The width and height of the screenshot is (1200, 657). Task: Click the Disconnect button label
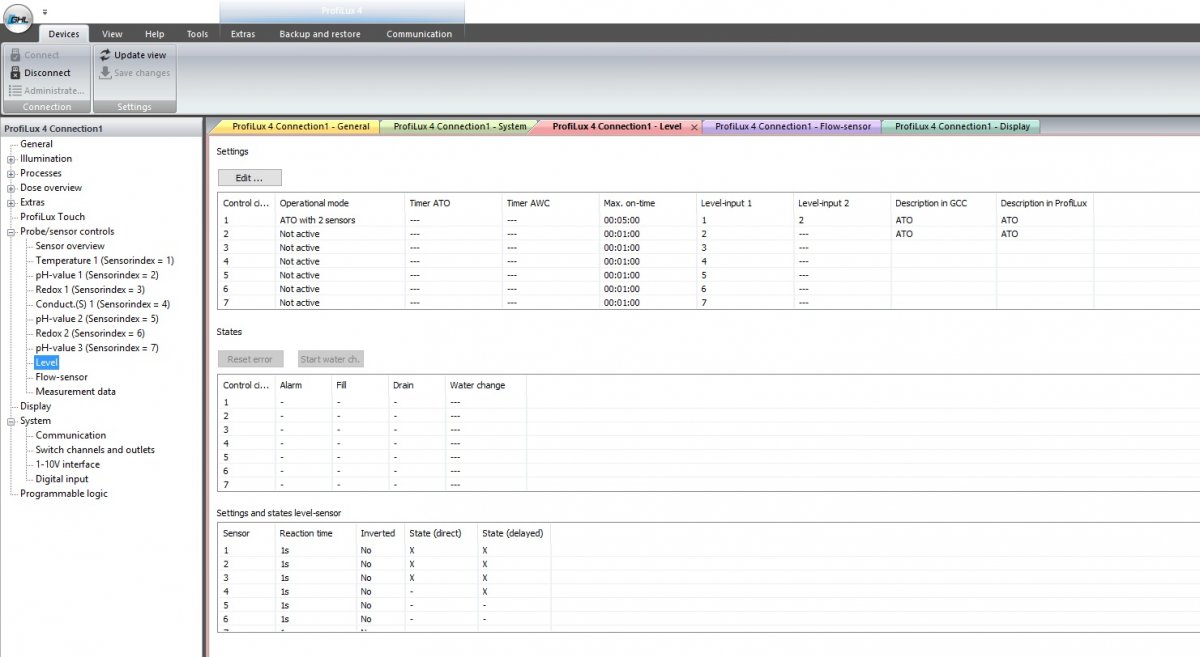(x=48, y=73)
